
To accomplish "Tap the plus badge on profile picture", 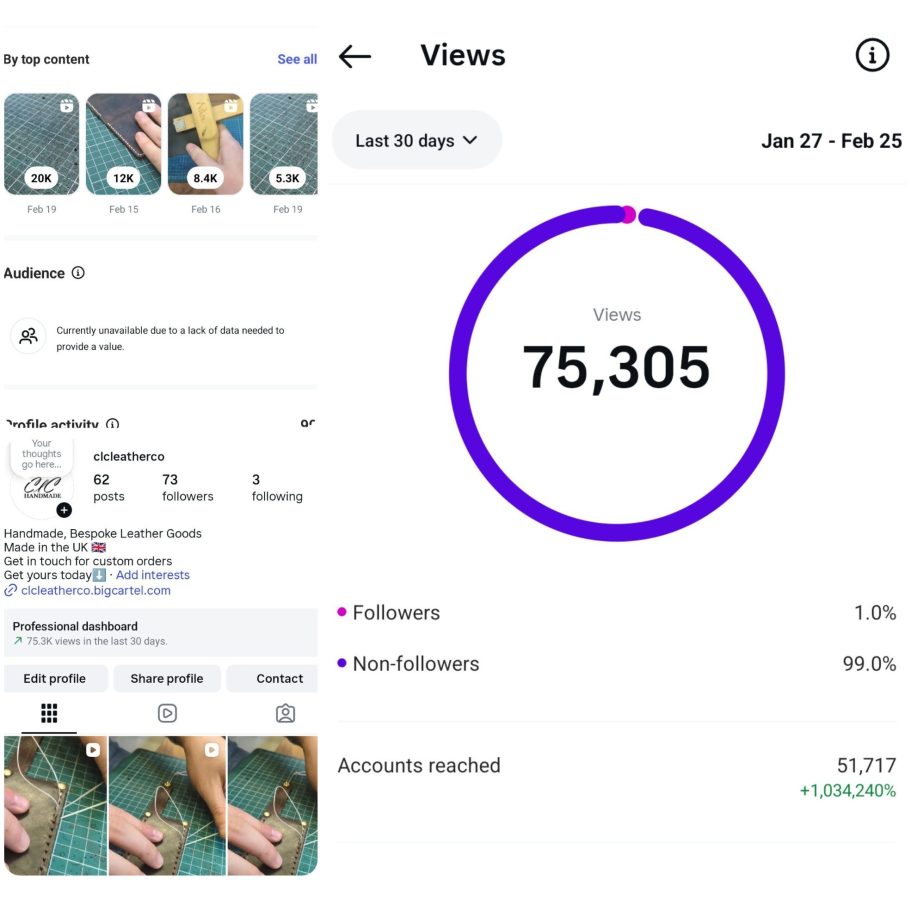I will coord(64,510).
